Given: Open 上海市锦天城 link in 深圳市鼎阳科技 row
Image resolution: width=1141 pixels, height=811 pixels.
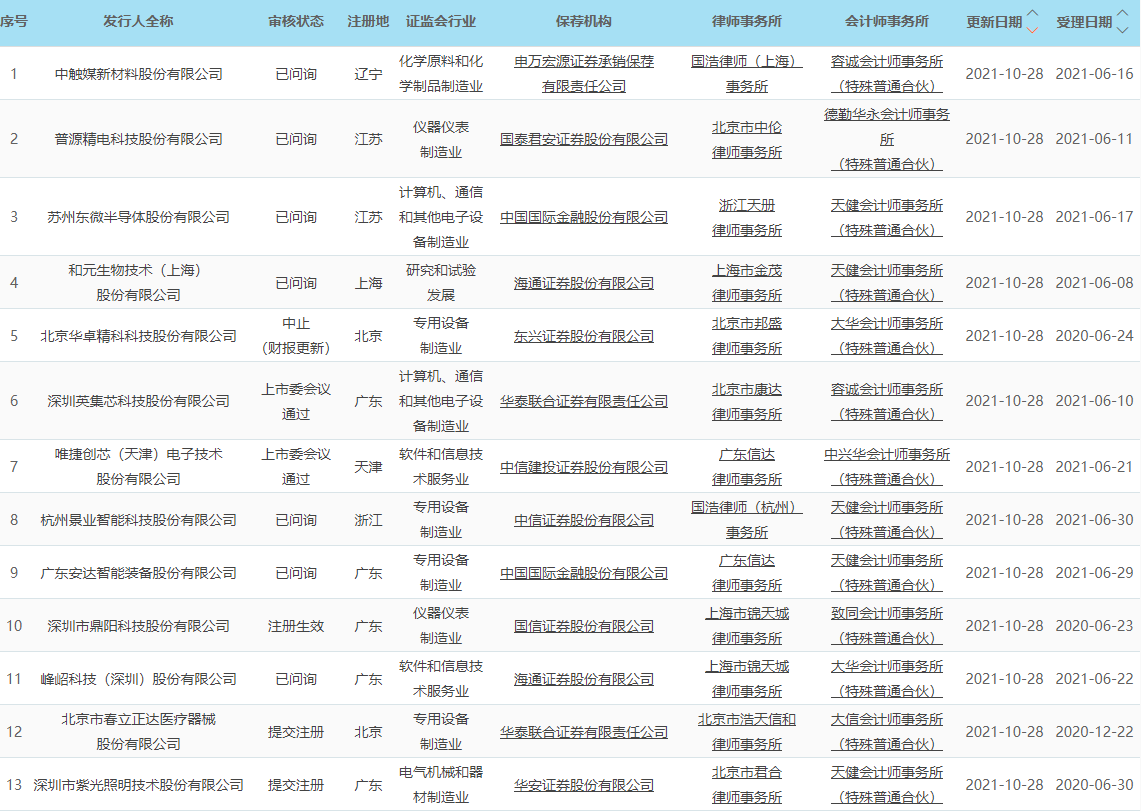Looking at the screenshot, I should 747,626.
